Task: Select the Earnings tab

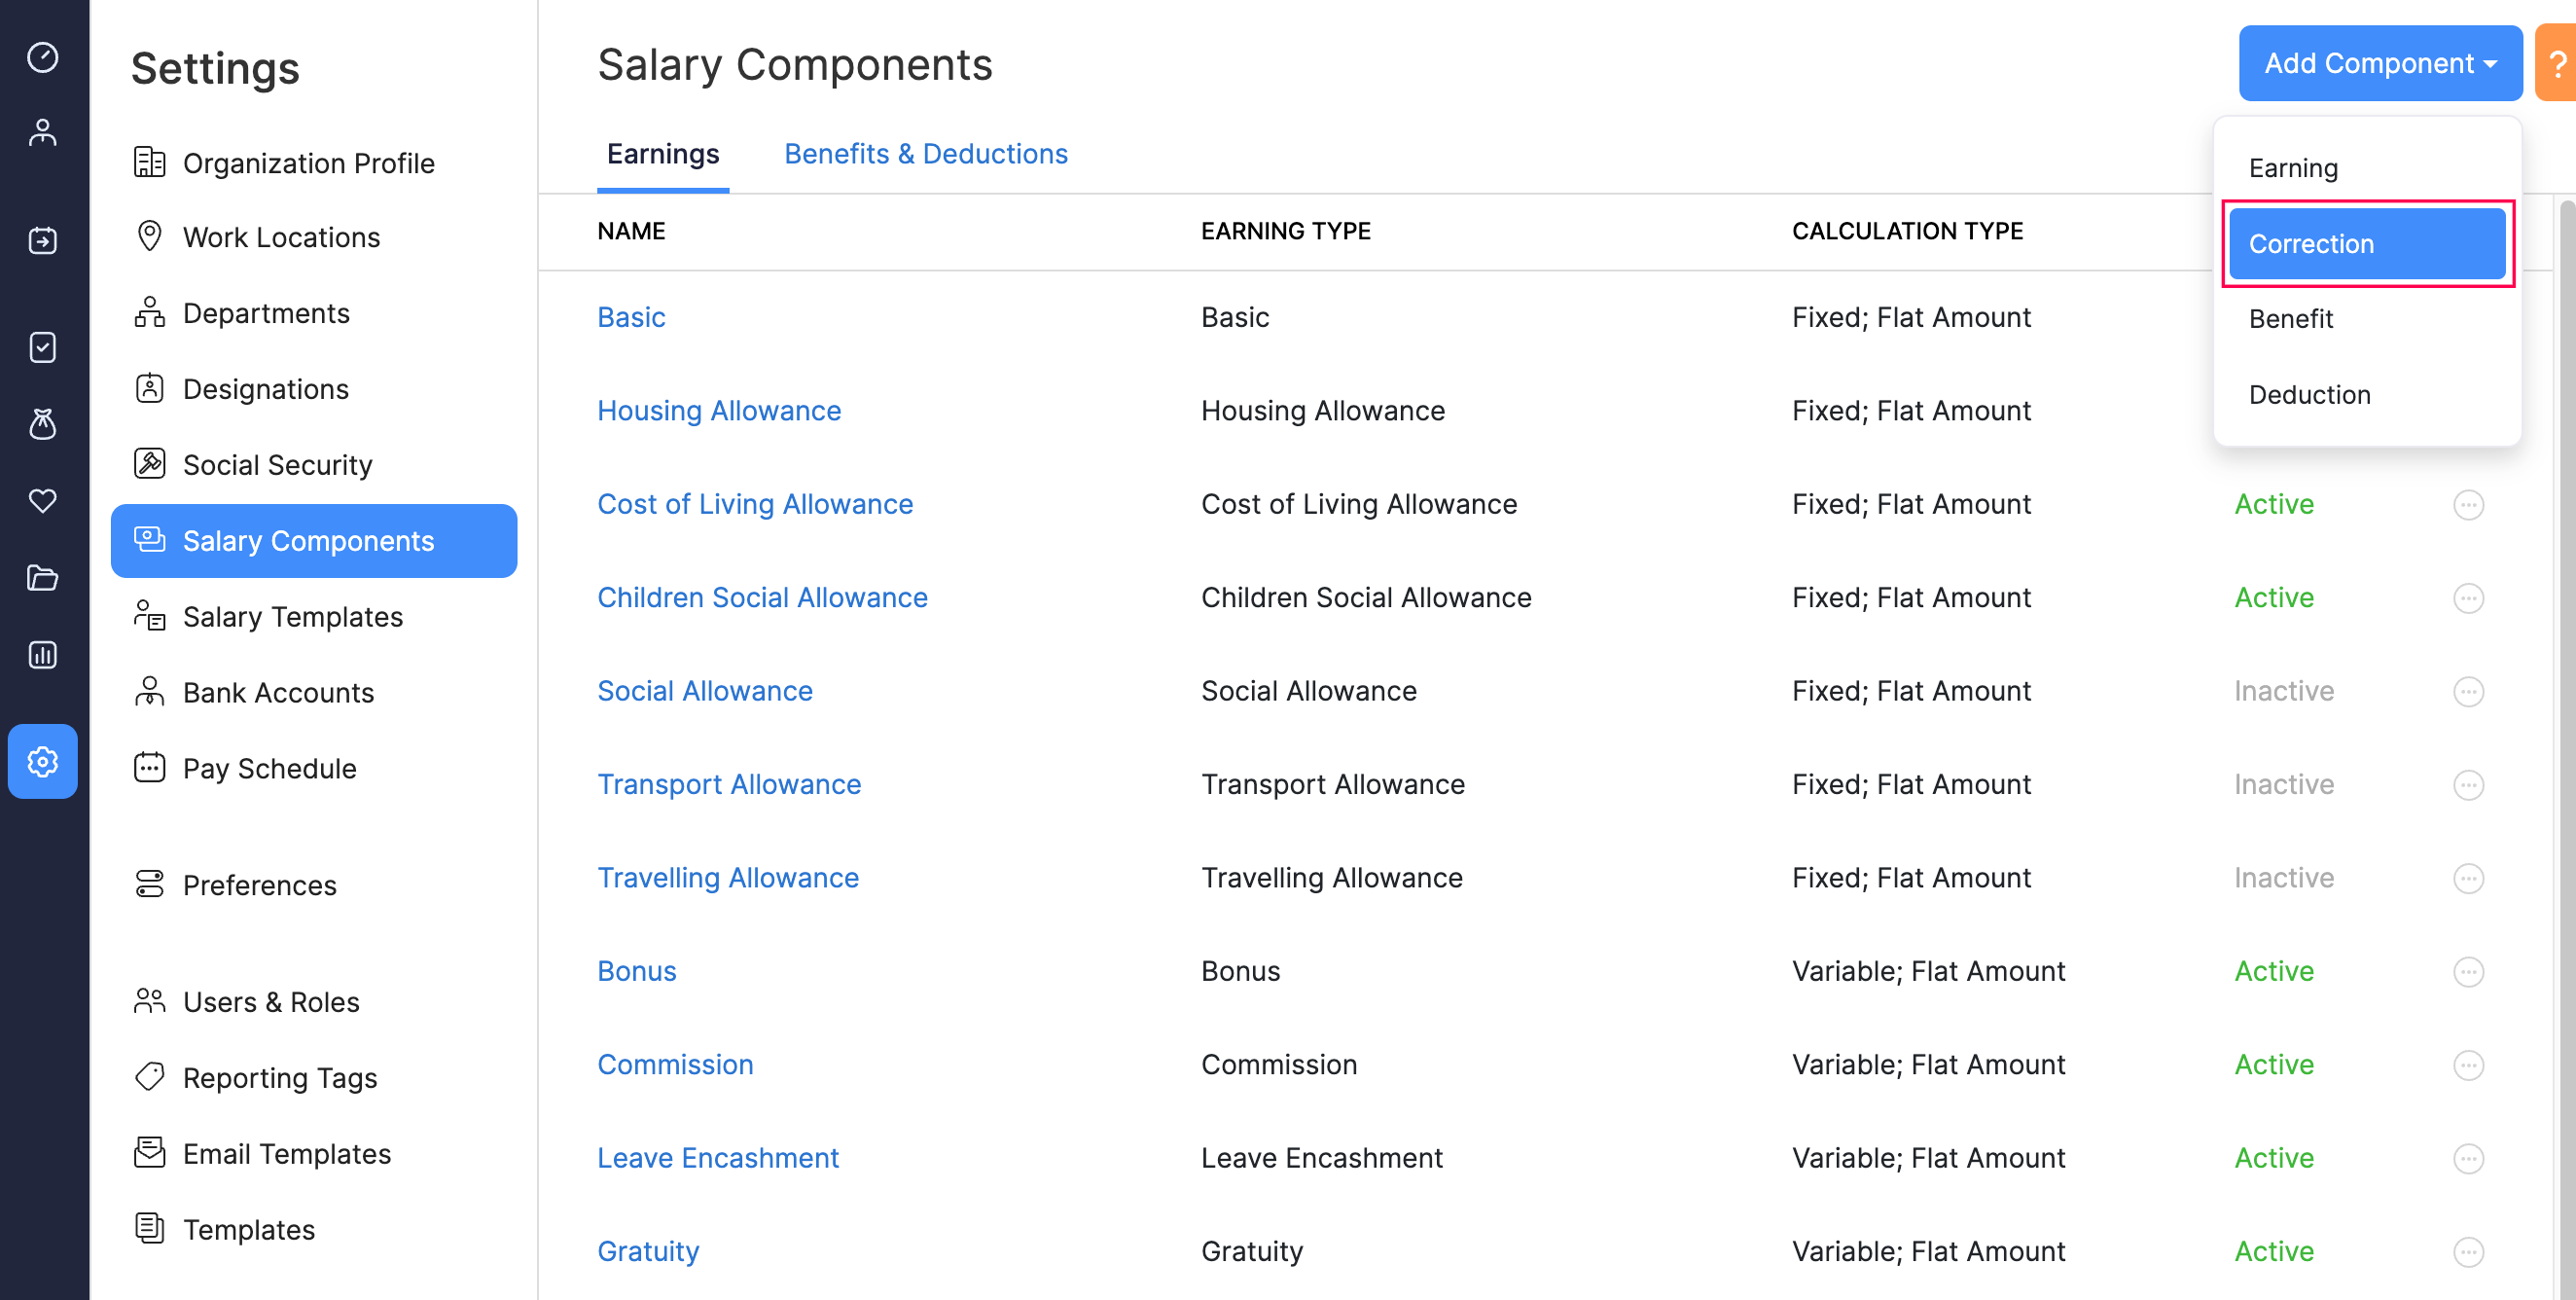Action: click(663, 154)
